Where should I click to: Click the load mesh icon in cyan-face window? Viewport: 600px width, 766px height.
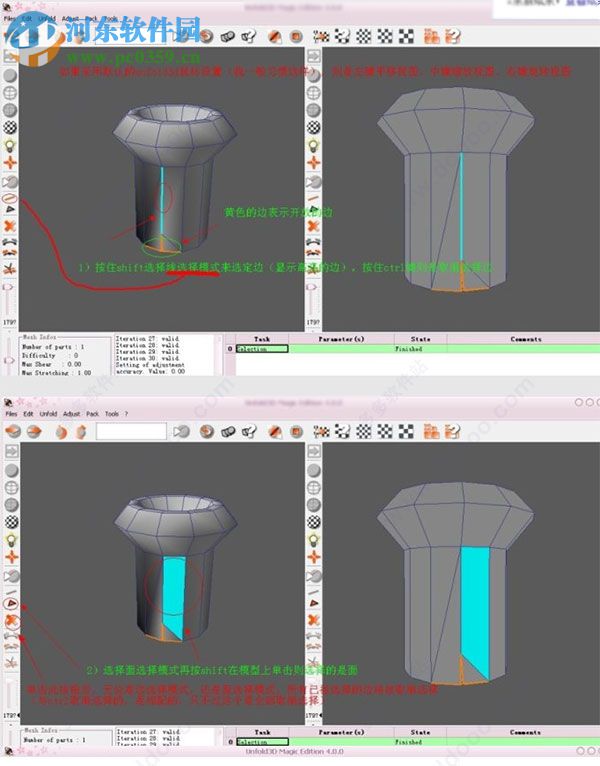13,431
